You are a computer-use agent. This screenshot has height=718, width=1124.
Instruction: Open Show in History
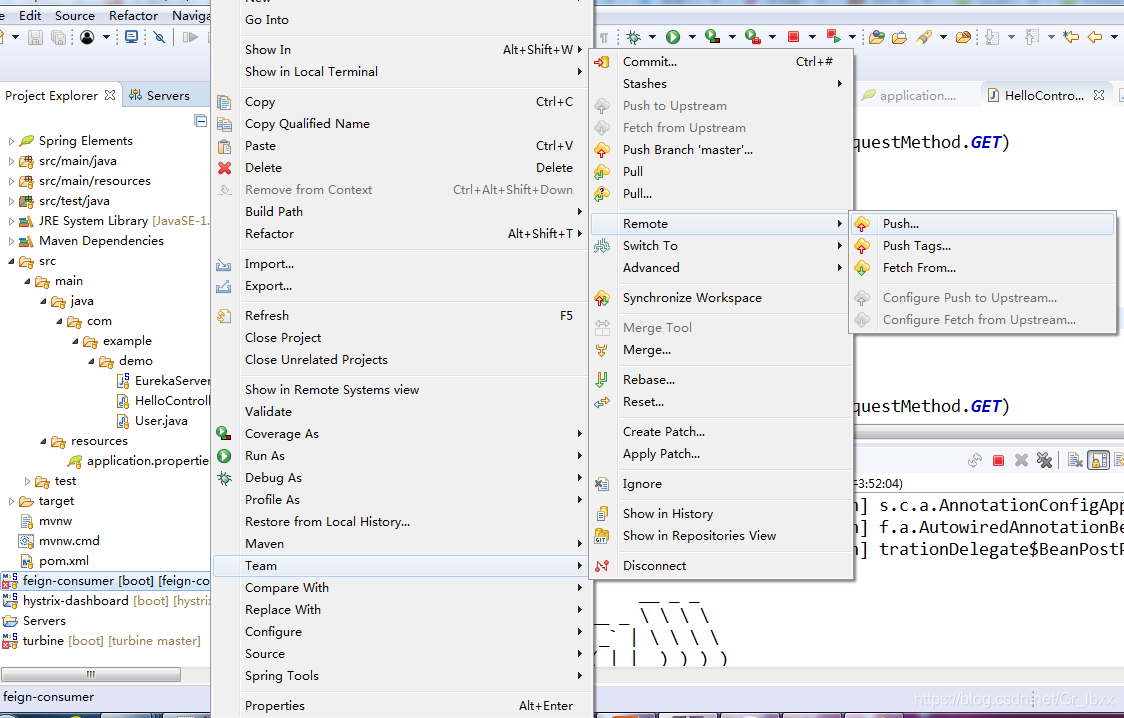721,514
